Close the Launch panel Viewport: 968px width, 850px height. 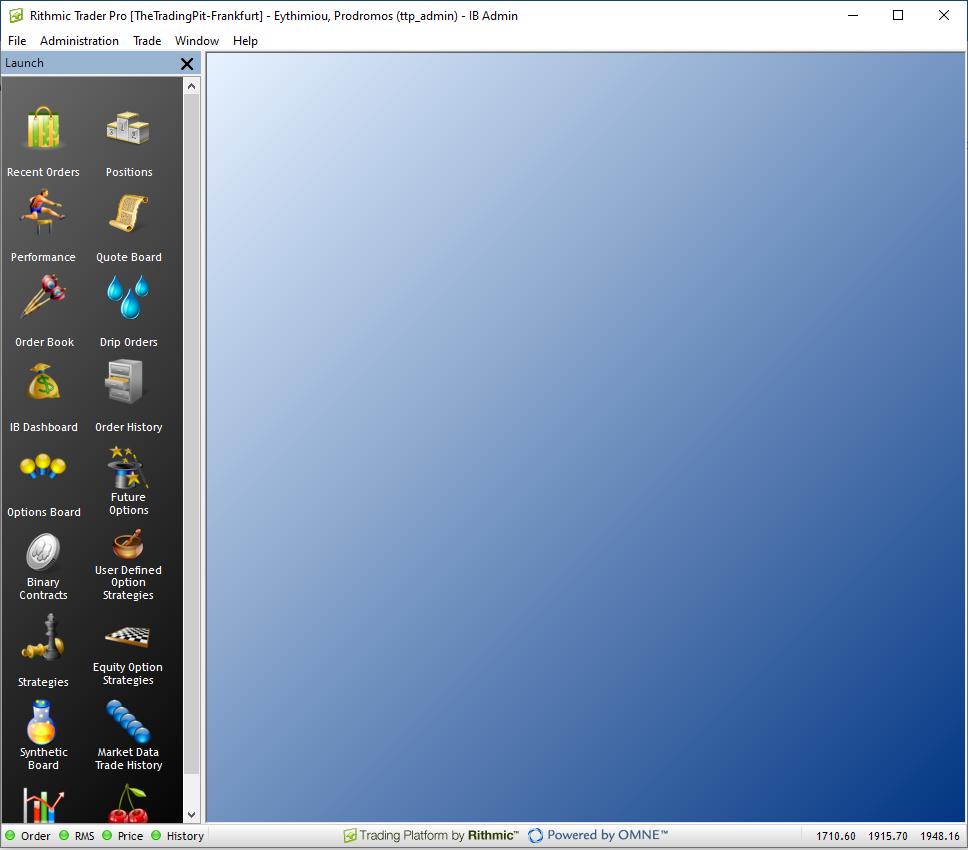(187, 64)
